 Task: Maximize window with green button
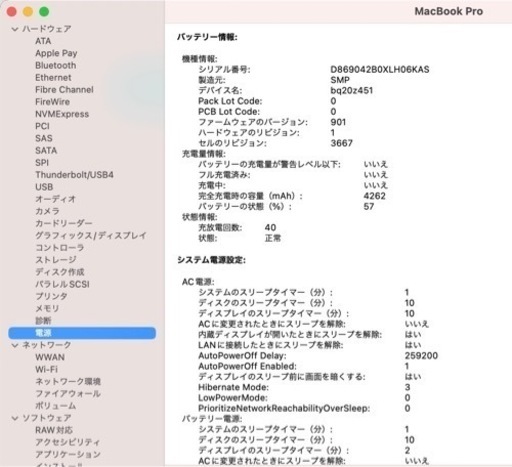44,12
